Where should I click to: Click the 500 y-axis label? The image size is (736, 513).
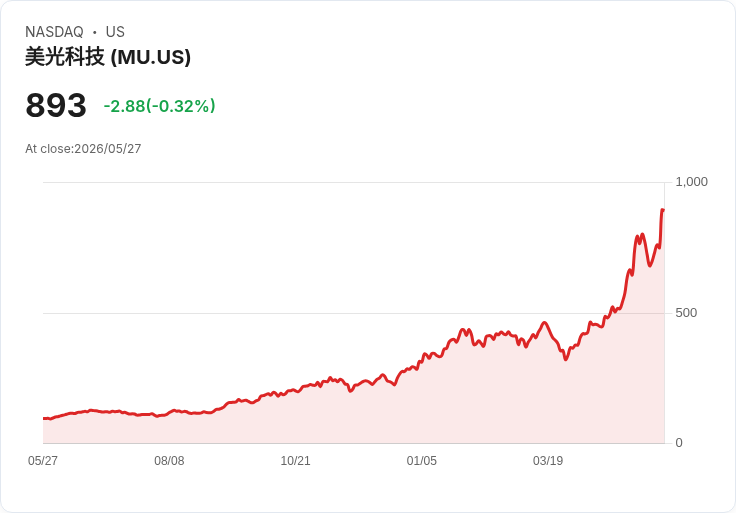[686, 313]
